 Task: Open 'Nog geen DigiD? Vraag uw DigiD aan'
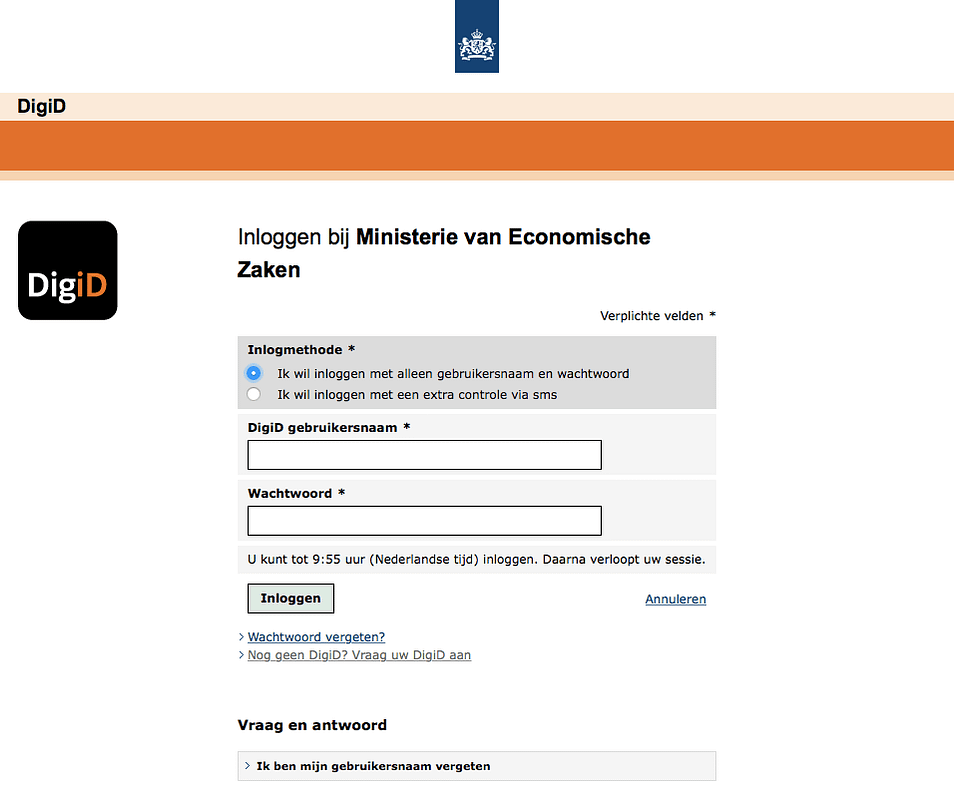pyautogui.click(x=359, y=656)
